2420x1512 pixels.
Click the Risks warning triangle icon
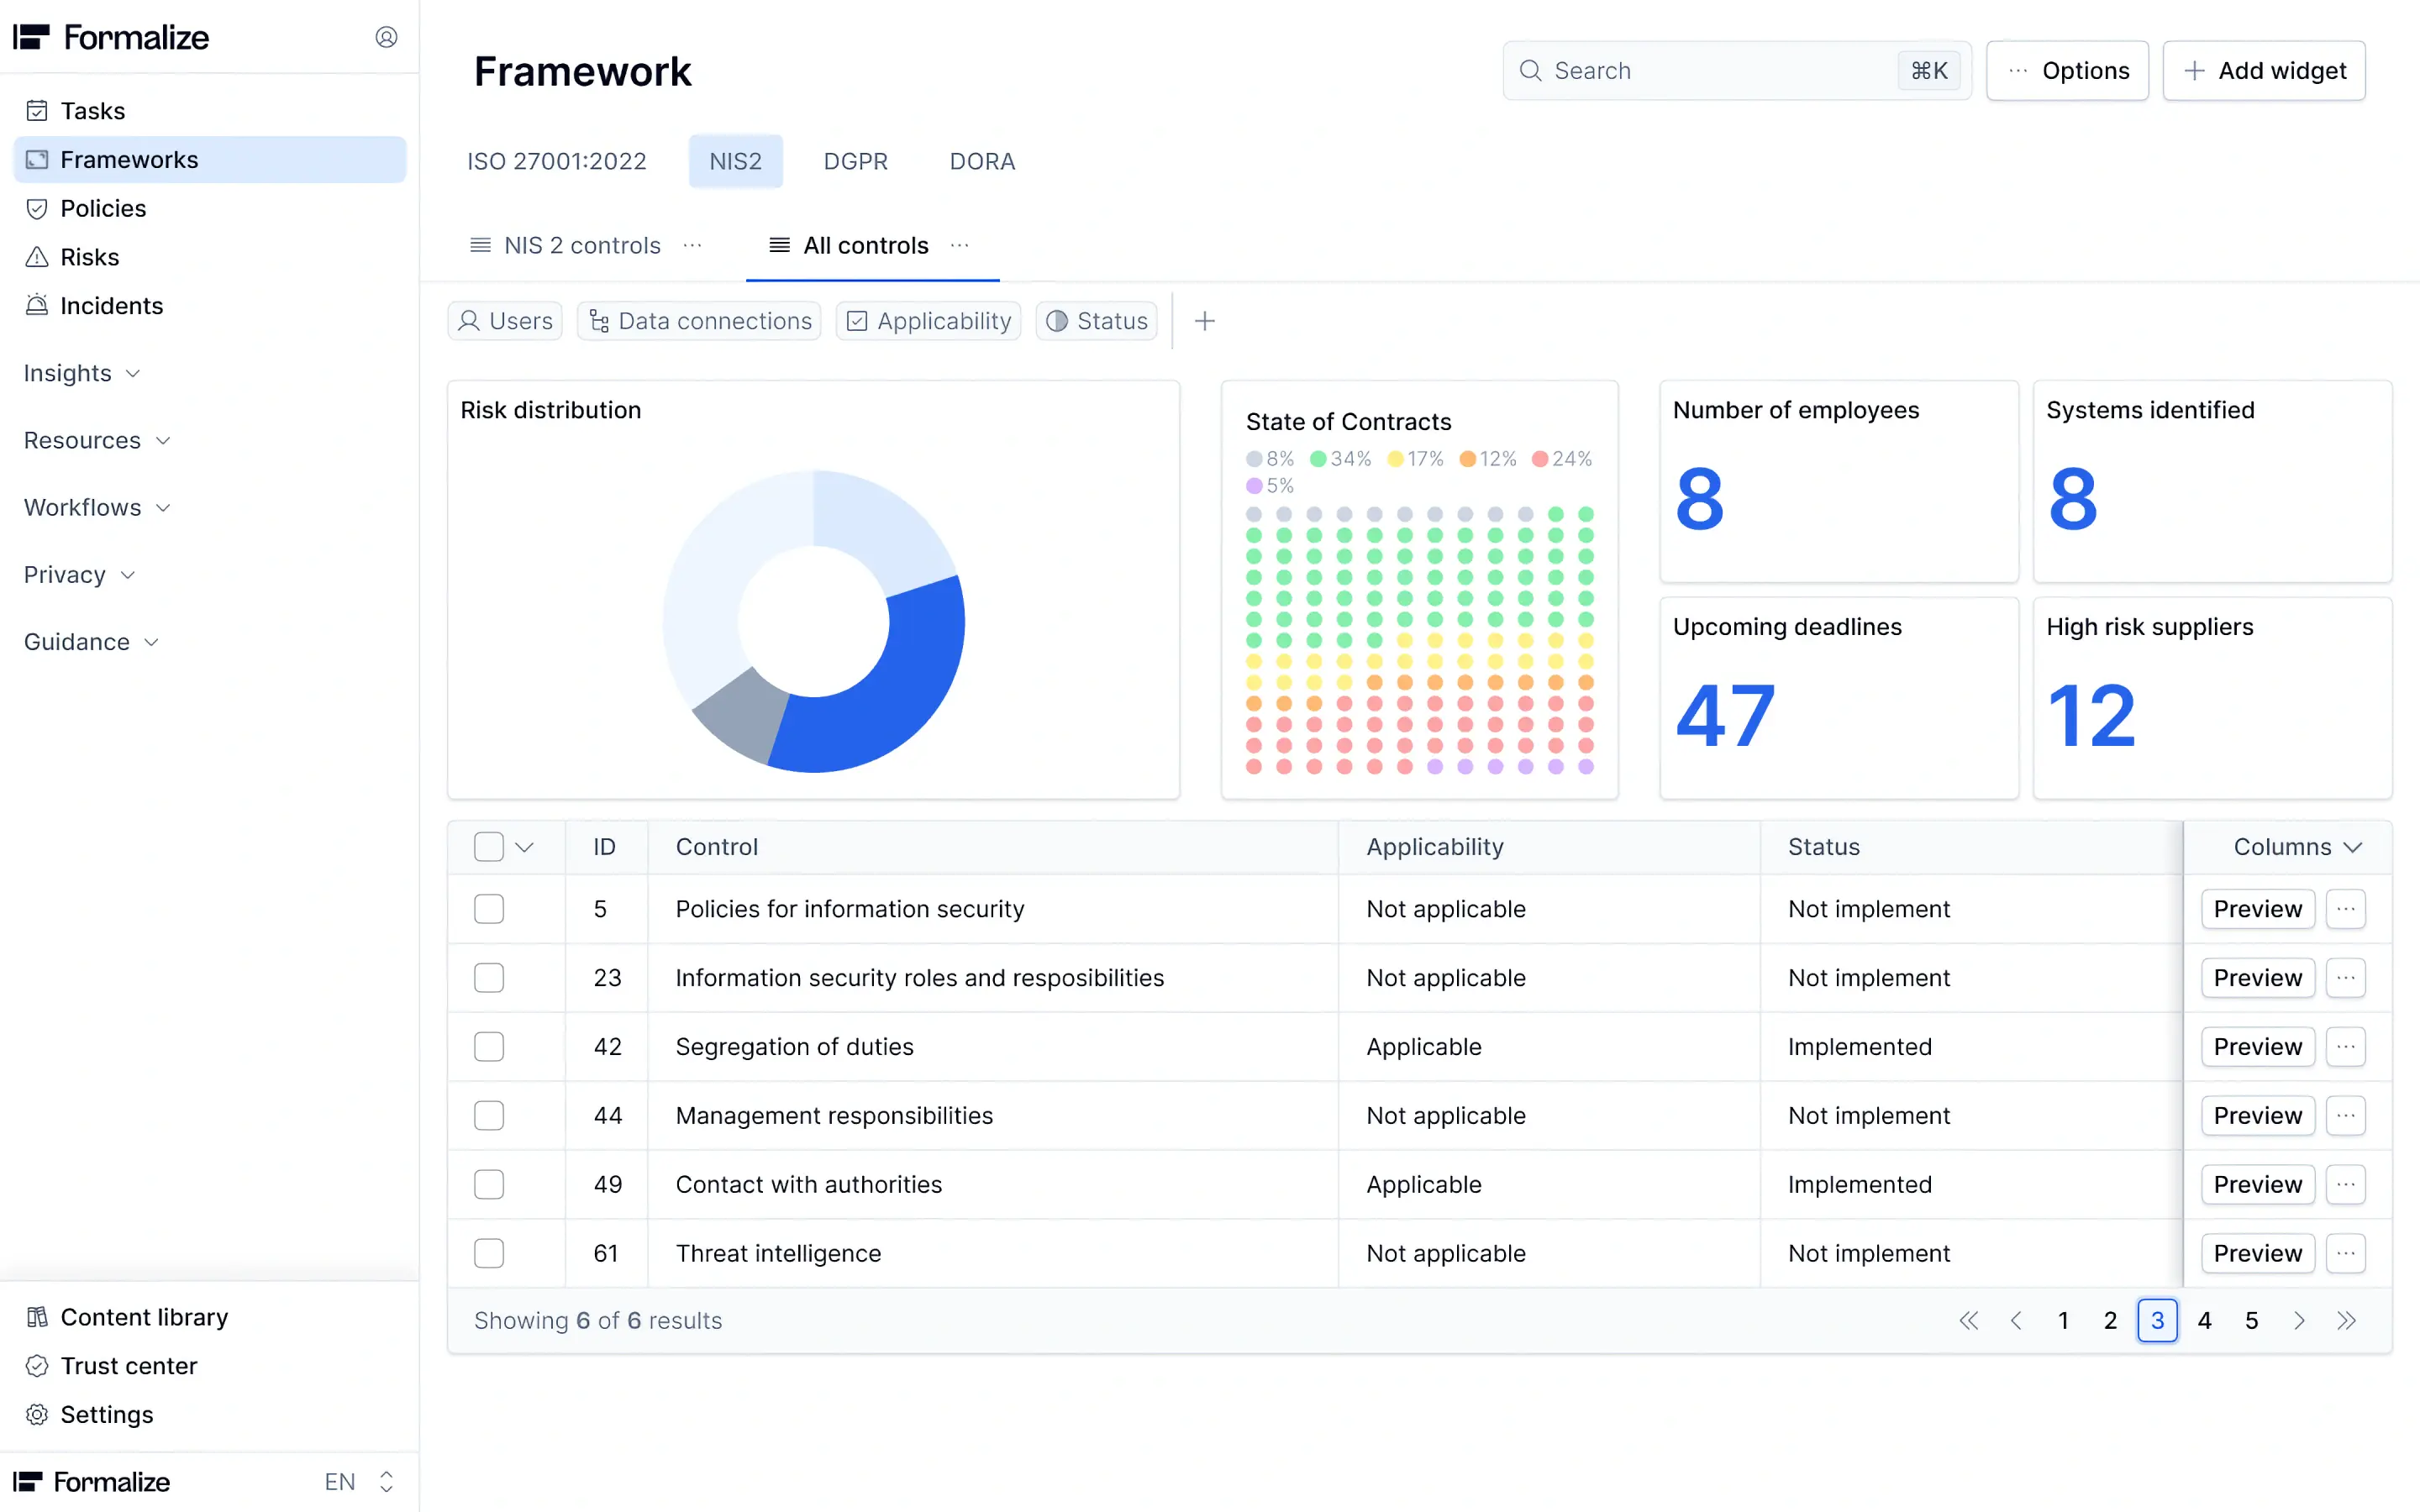37,257
